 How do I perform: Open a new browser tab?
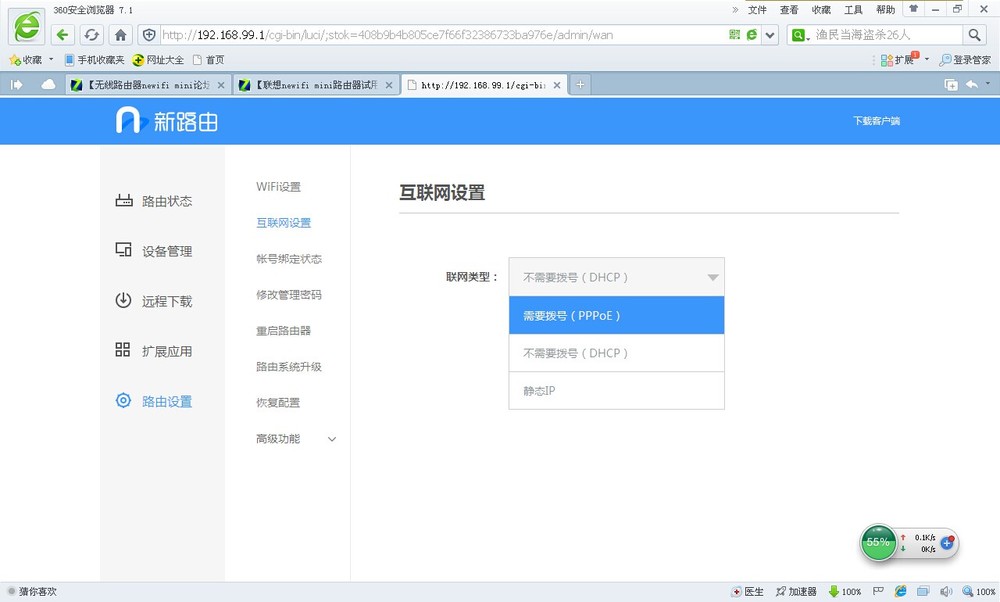579,85
